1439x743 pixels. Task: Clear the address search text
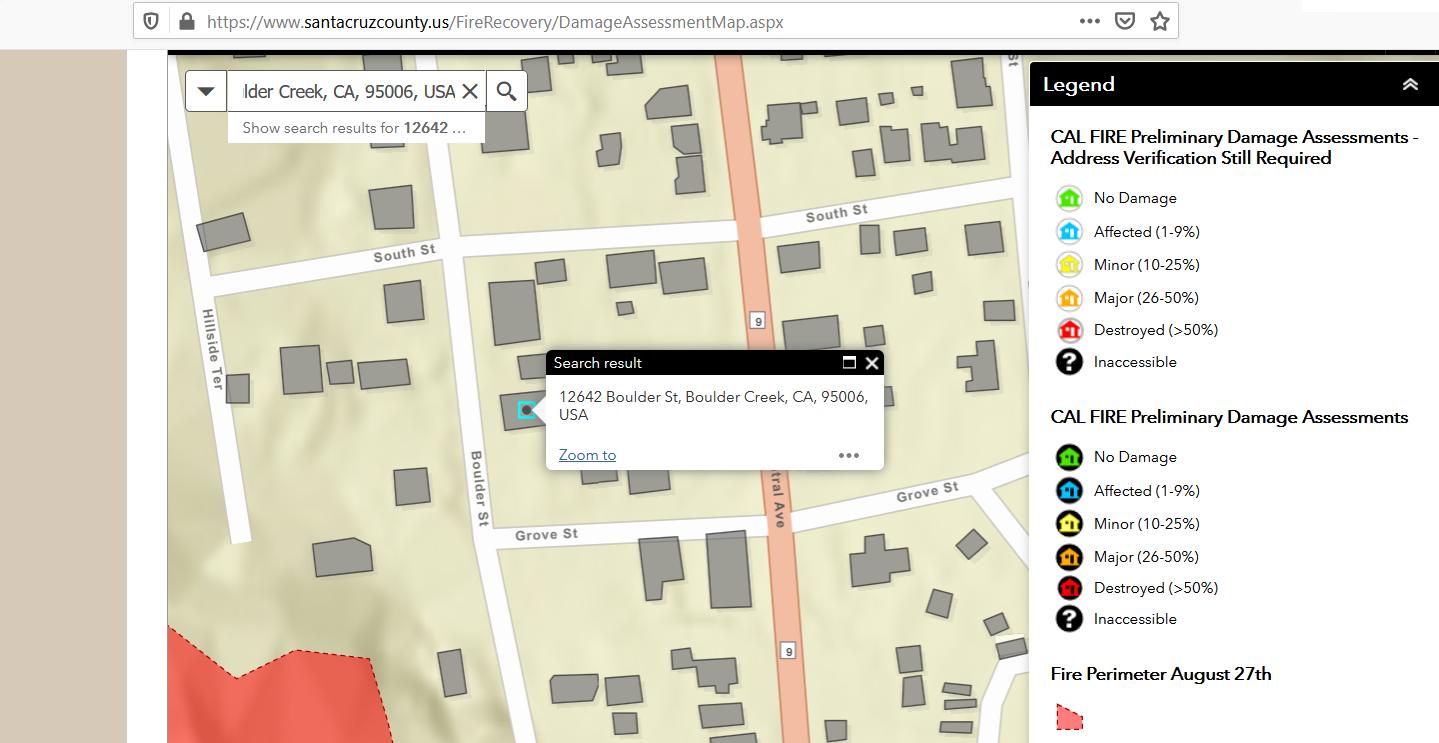pyautogui.click(x=470, y=91)
